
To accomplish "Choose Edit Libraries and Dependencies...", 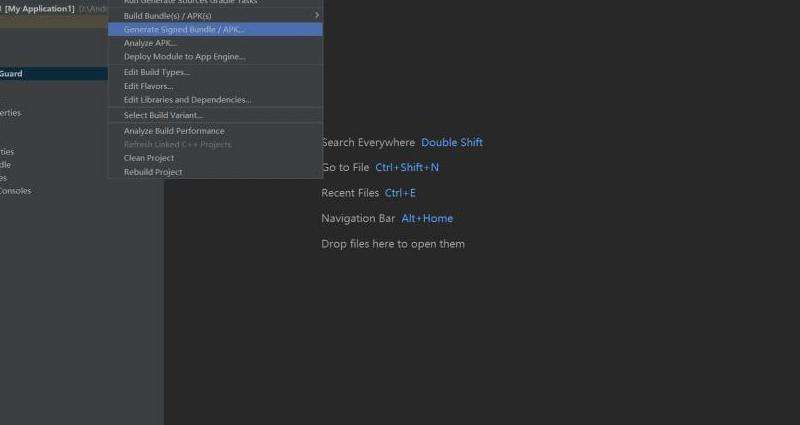I will (x=215, y=100).
